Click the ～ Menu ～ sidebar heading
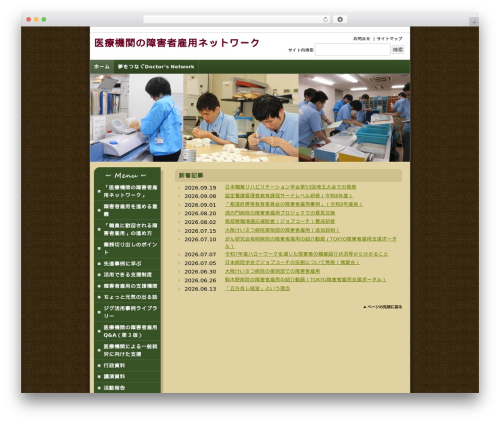The height and width of the screenshot is (423, 500). coord(126,175)
